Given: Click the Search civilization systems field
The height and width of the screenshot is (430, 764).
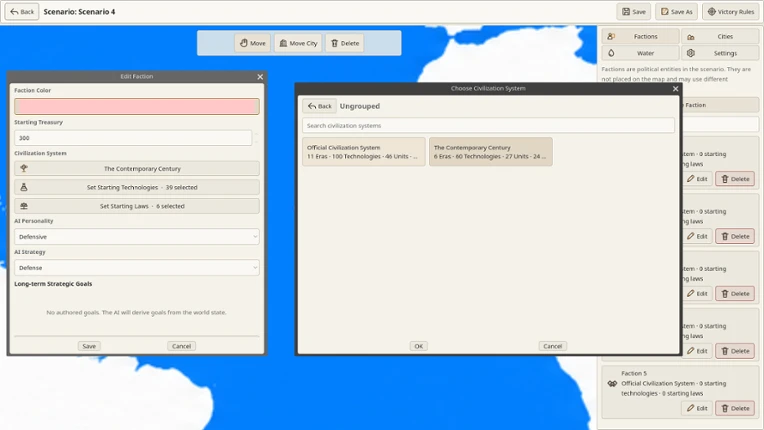Looking at the screenshot, I should tap(488, 126).
